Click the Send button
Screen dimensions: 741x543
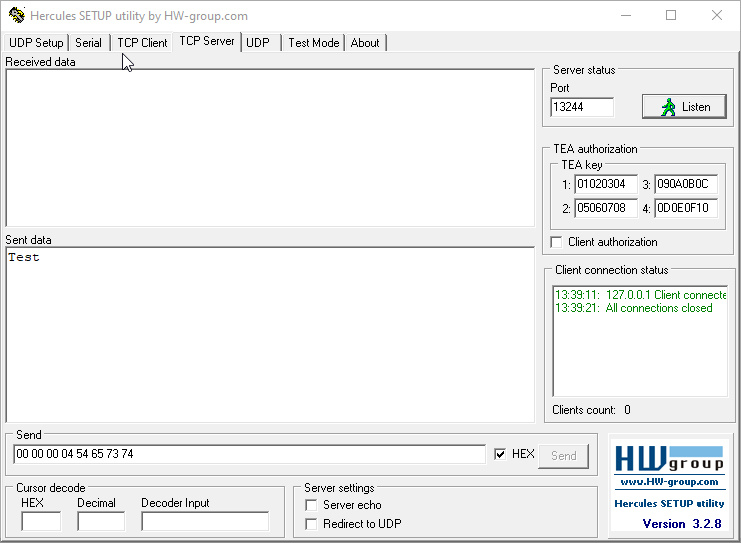(x=563, y=456)
